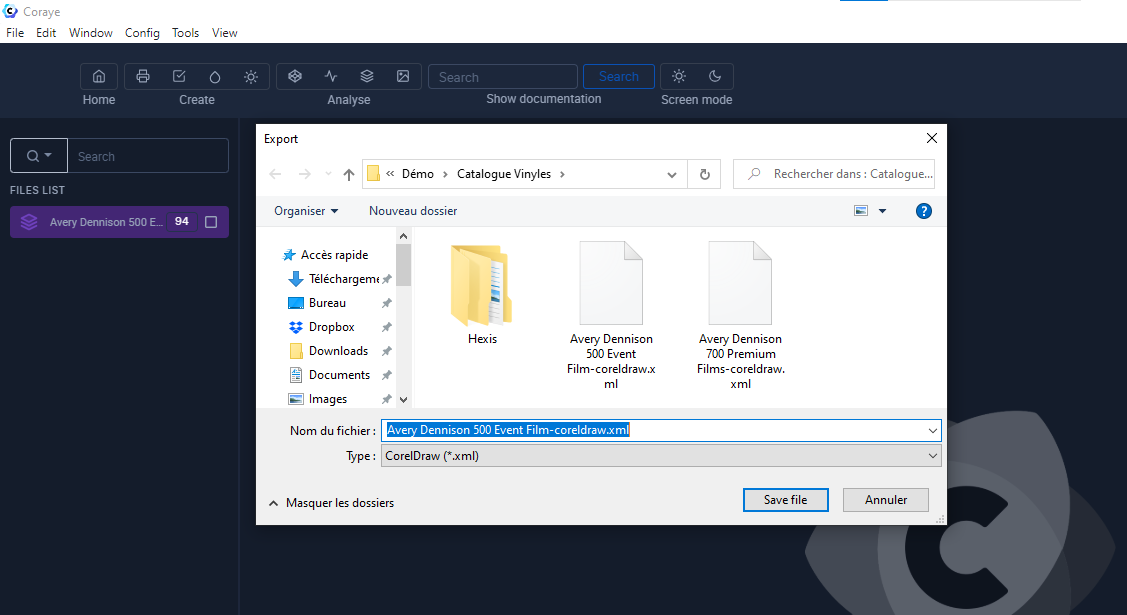Select Avery Dennison 500 Event Film-coreldraw.xml file
Image resolution: width=1127 pixels, height=615 pixels.
pos(611,316)
